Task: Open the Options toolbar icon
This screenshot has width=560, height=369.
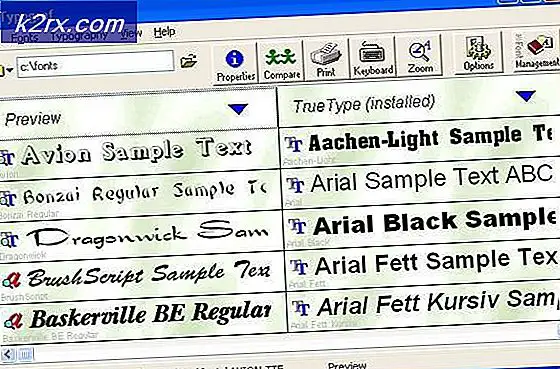Action: click(x=478, y=53)
